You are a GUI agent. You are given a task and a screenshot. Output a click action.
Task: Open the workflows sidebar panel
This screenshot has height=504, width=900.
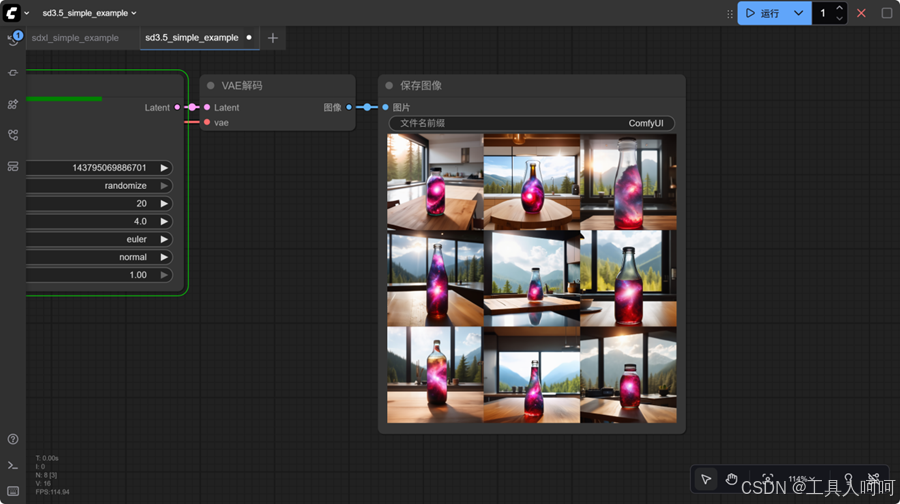(x=13, y=135)
